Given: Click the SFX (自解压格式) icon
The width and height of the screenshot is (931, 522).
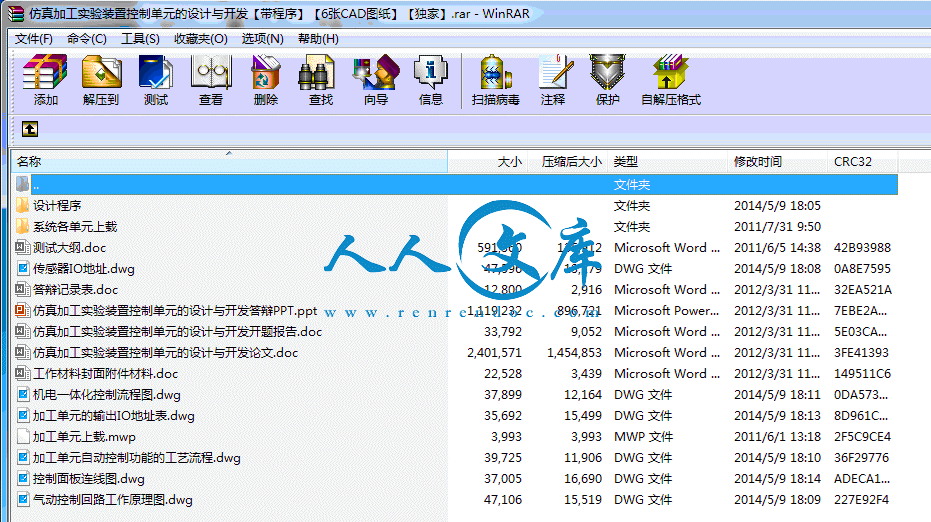Looking at the screenshot, I should (x=670, y=73).
